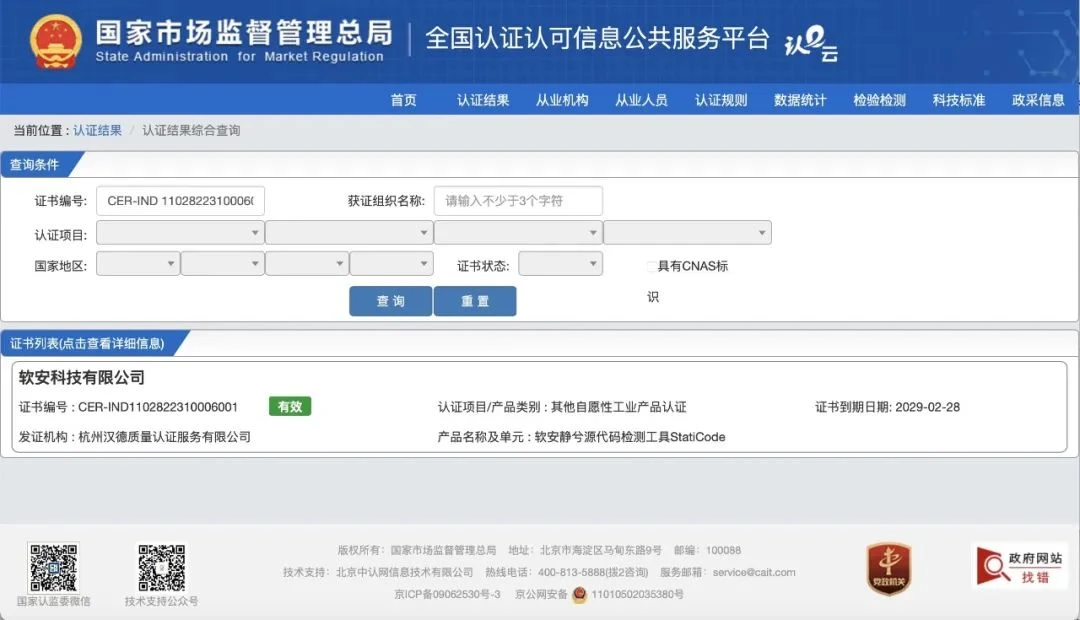The width and height of the screenshot is (1080, 620).
Task: Click 全国认证认可信息公共服务平台 header title
Action: [x=597, y=38]
